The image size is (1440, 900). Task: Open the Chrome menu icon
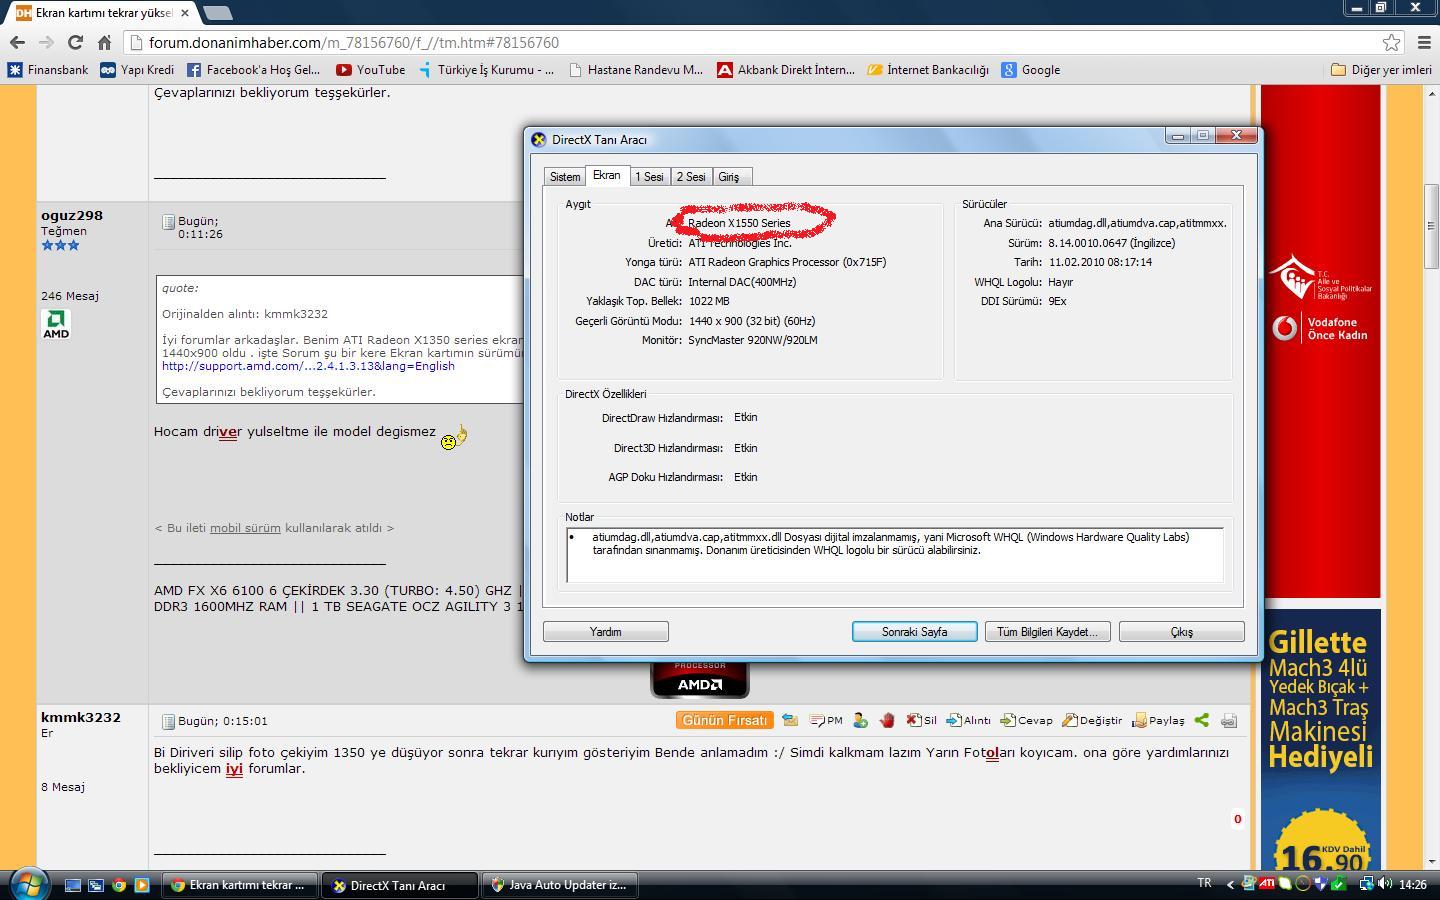pos(1424,42)
